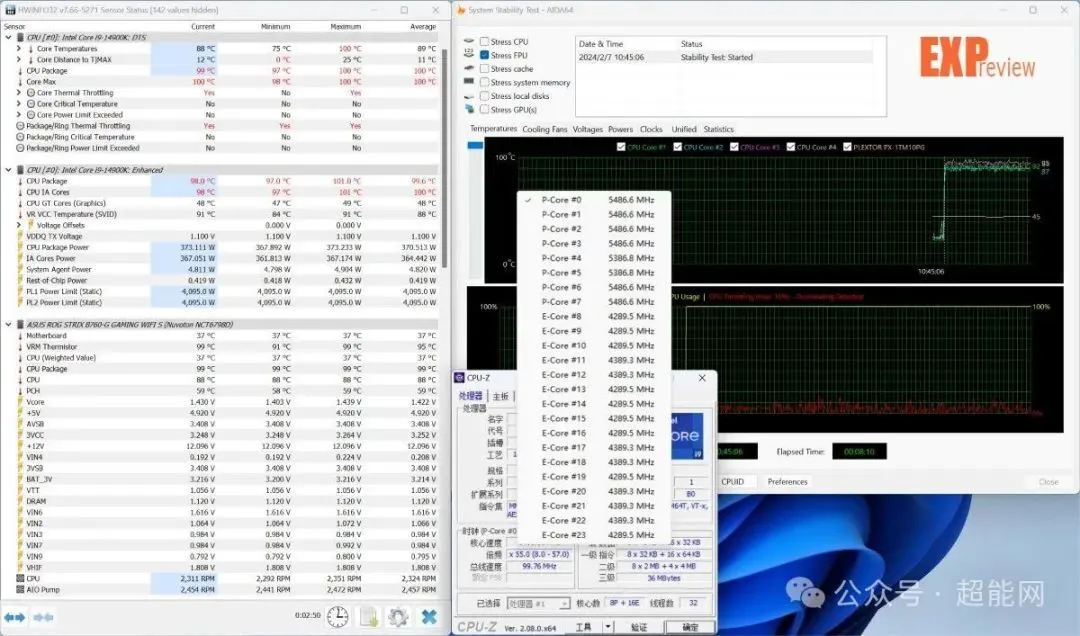
Task: Collapse CPU [#0] i9-14900K Enhanced group
Action: click(8, 170)
